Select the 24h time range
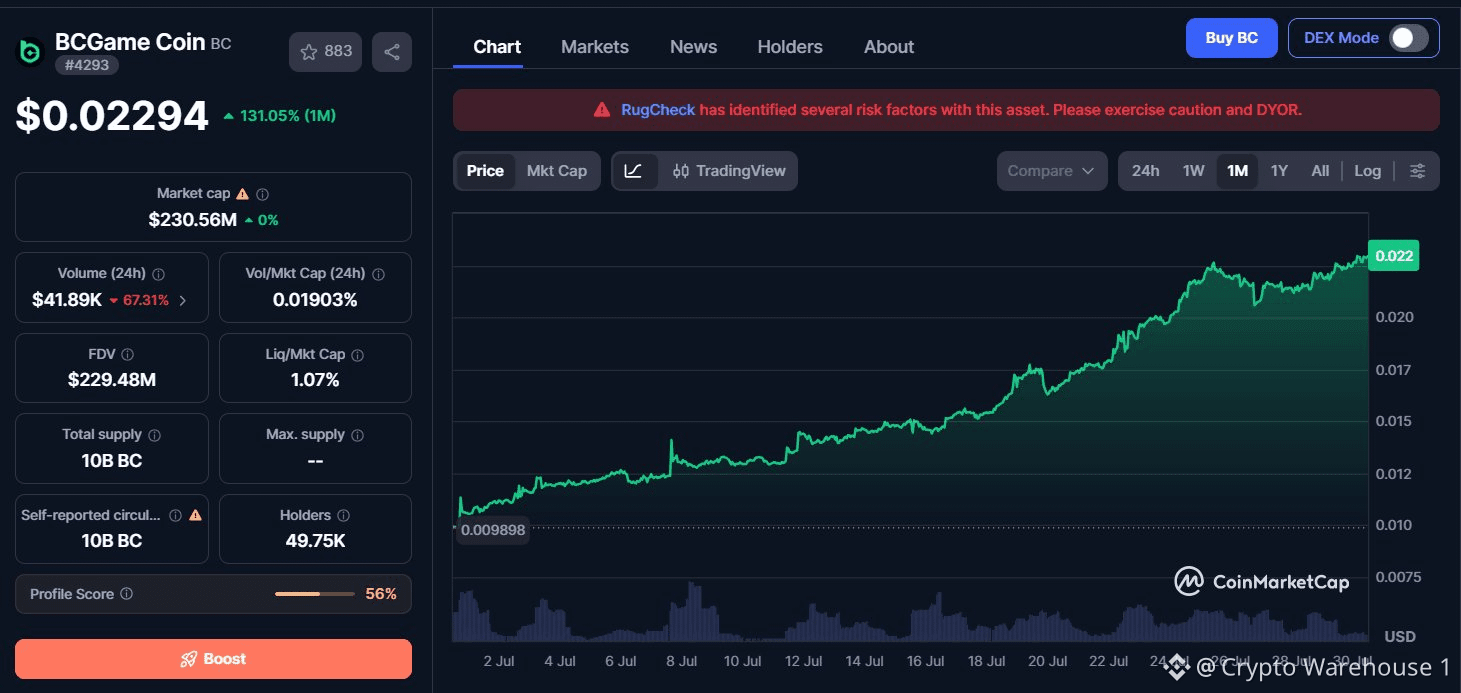The image size is (1461, 693). coord(1146,171)
